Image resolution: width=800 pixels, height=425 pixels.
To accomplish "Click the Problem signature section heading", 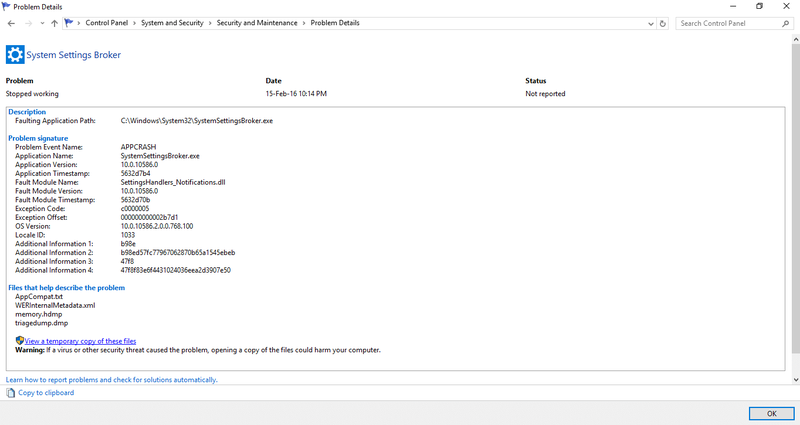I will coord(38,138).
